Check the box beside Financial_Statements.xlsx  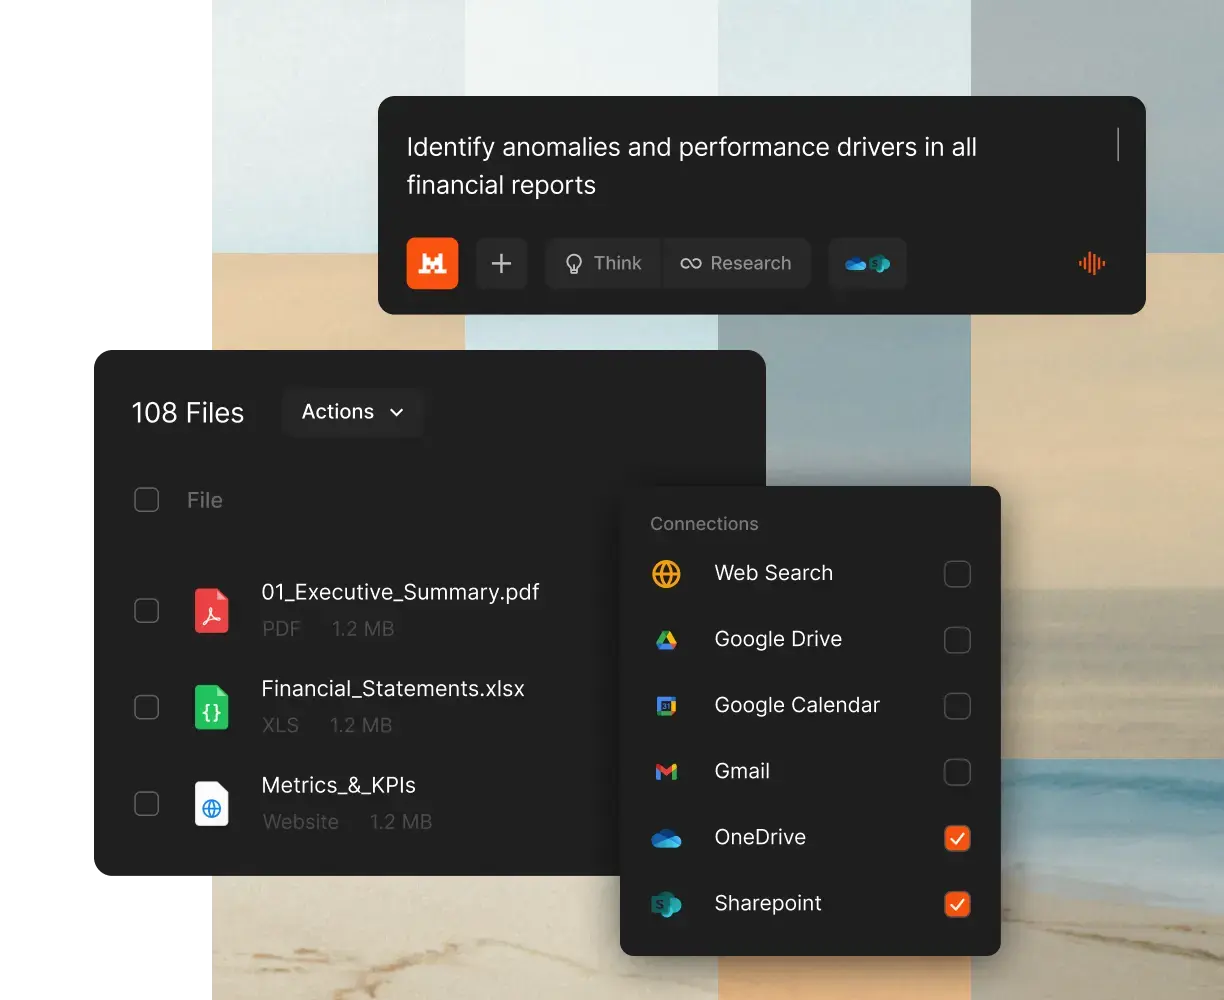[146, 707]
